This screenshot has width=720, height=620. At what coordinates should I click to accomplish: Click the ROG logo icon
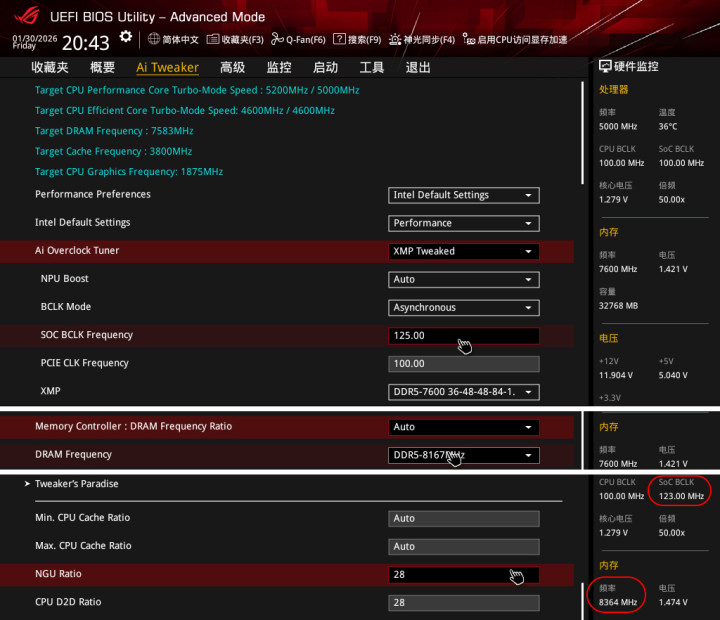(26, 16)
